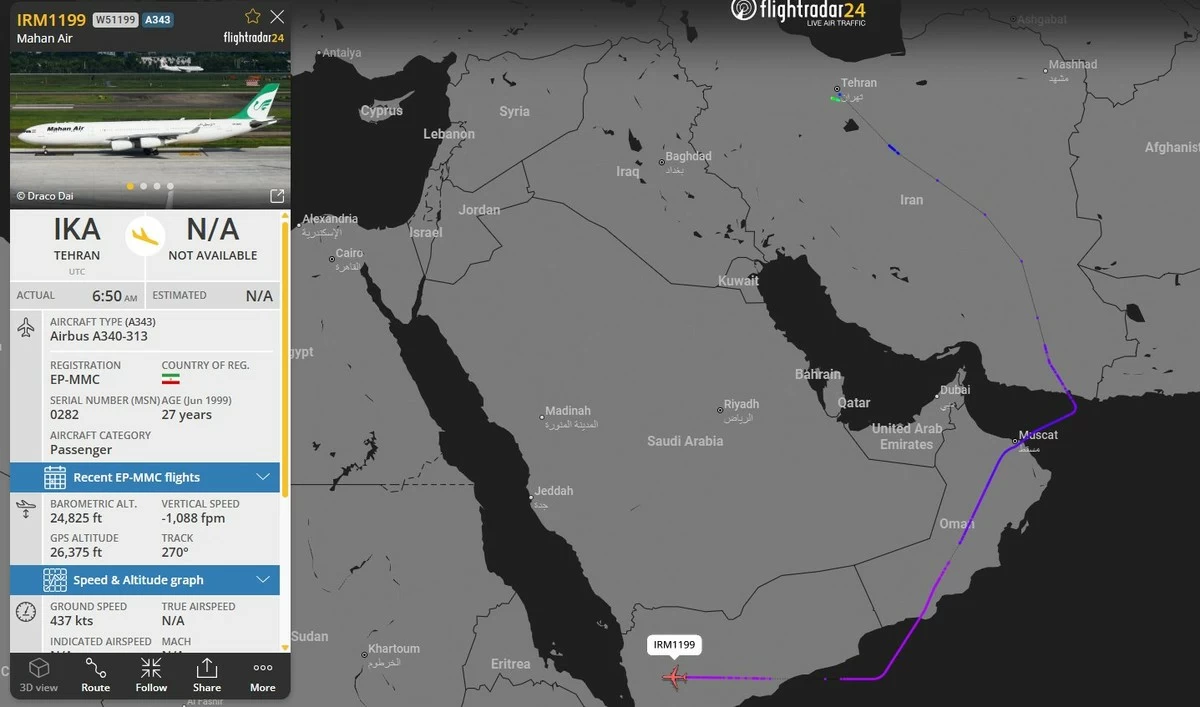
Task: Open the 3D view
Action: pos(39,675)
